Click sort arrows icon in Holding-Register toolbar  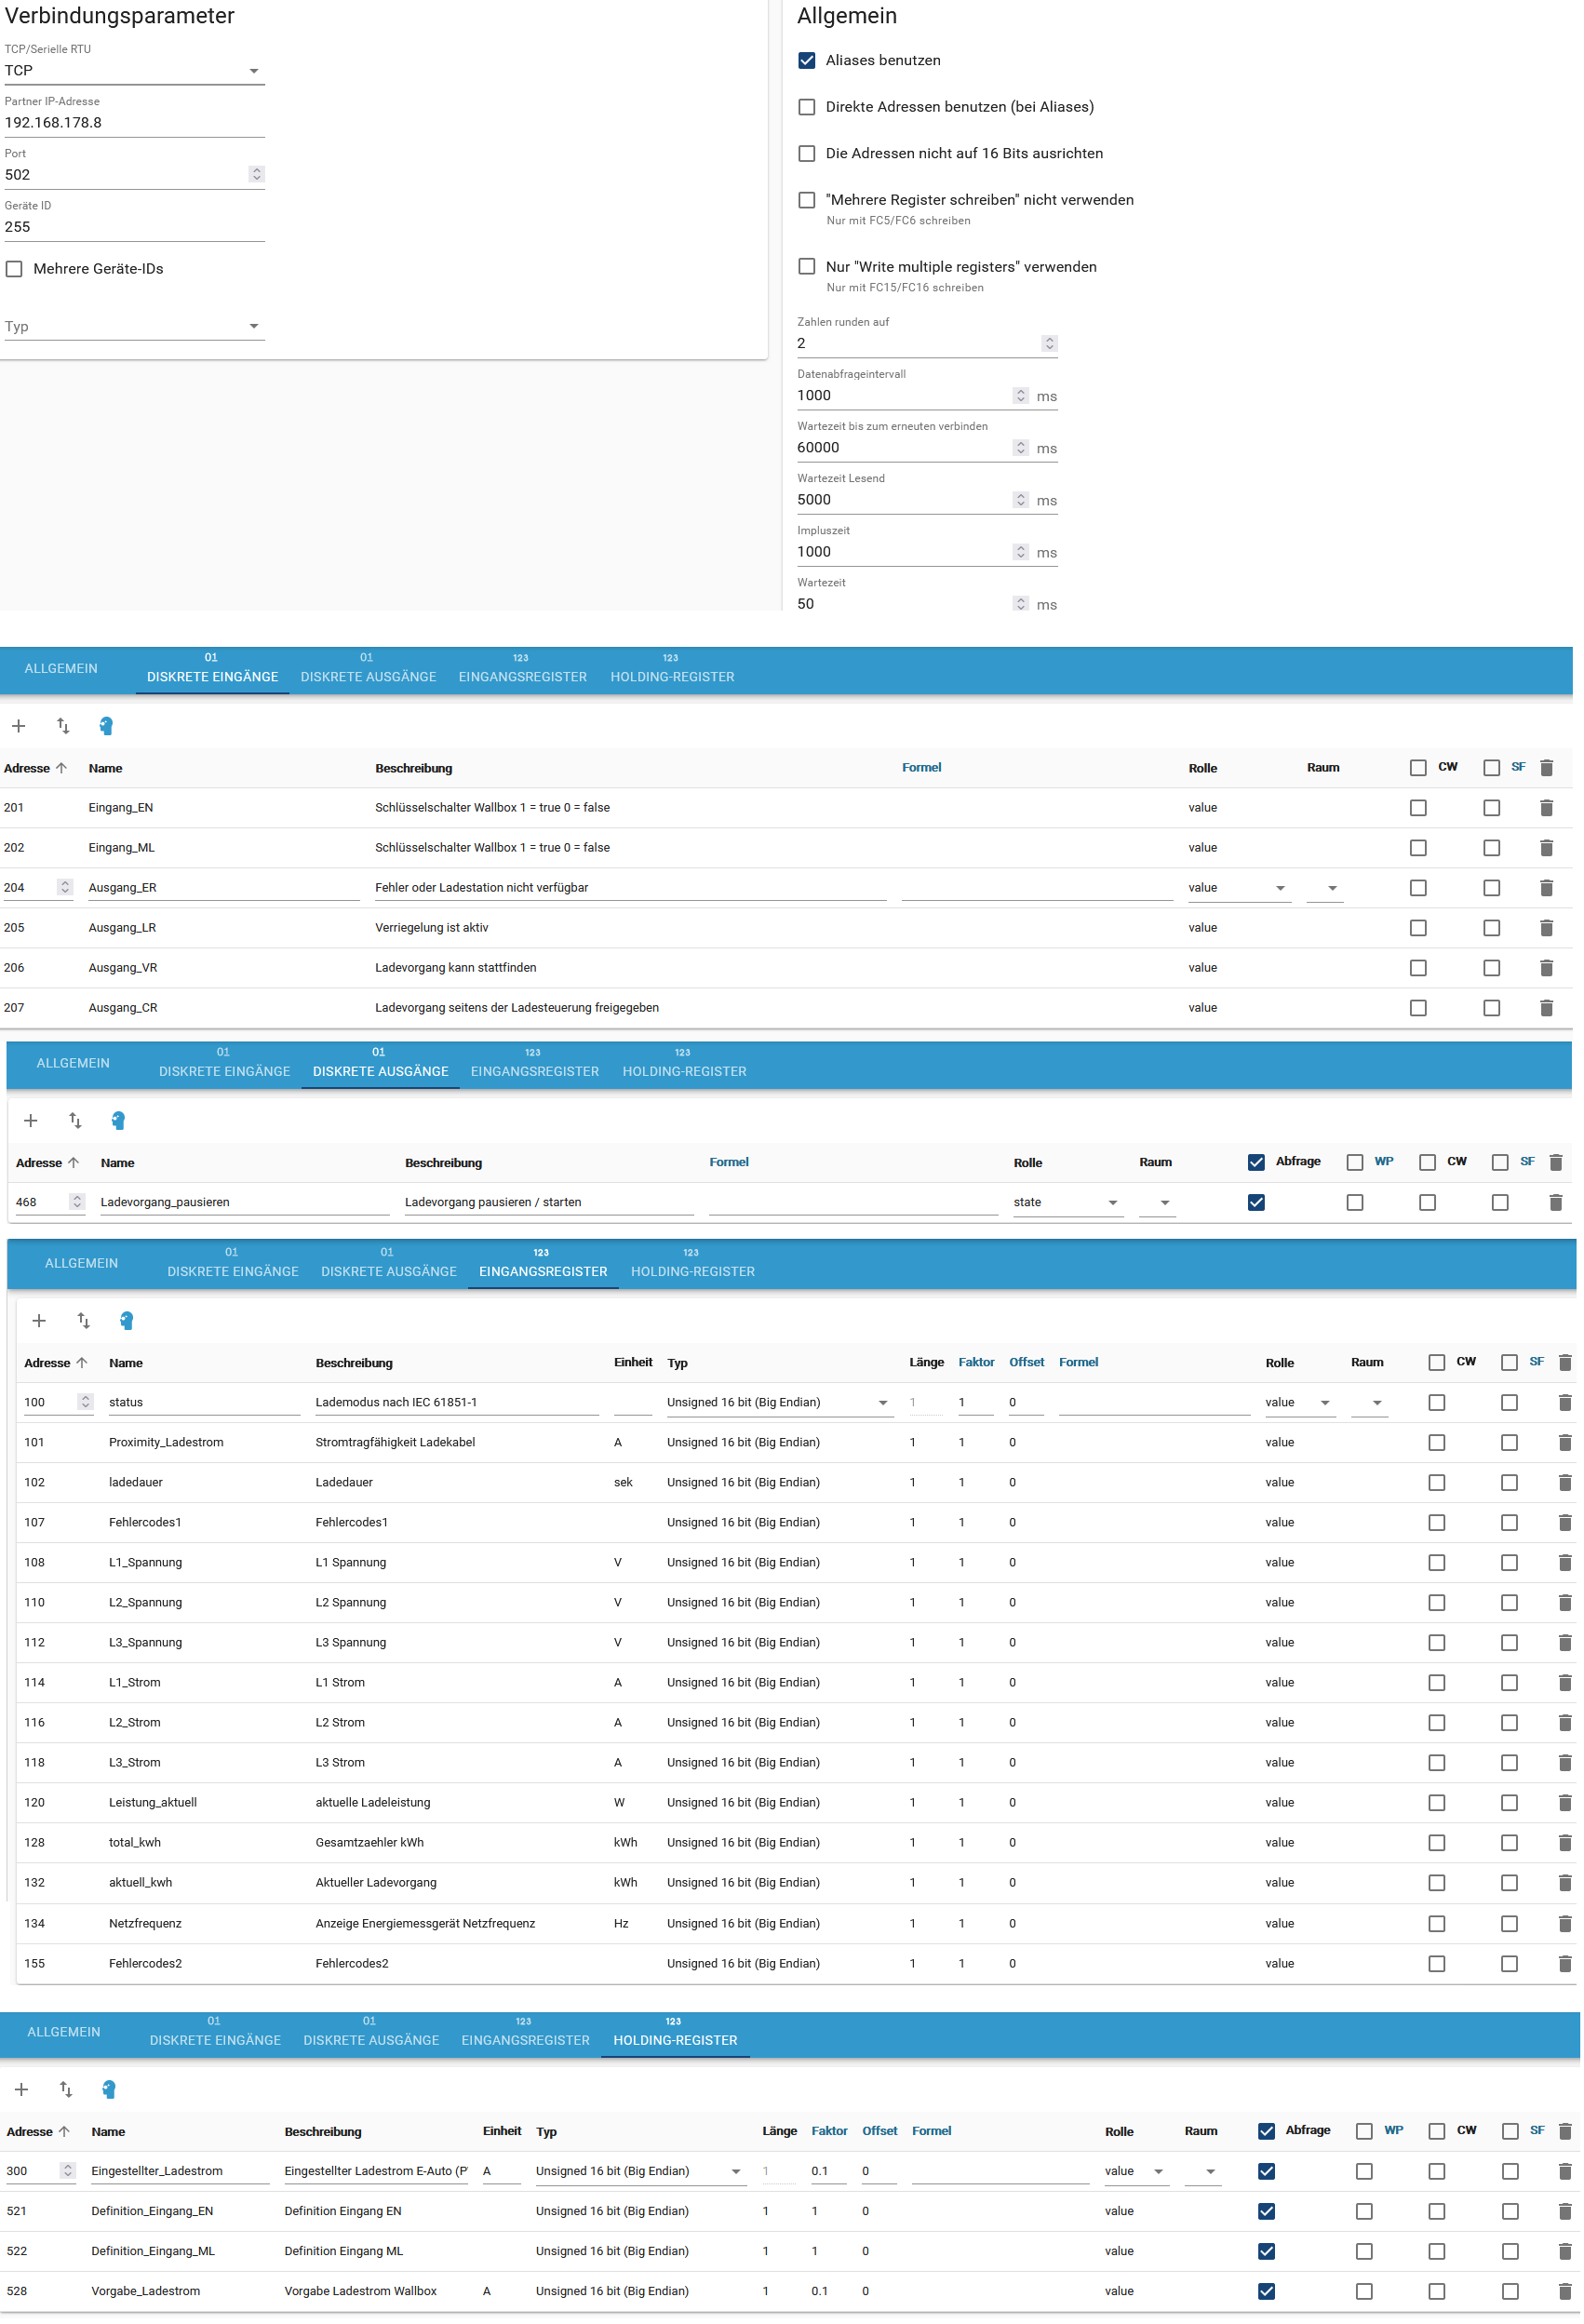[66, 2090]
